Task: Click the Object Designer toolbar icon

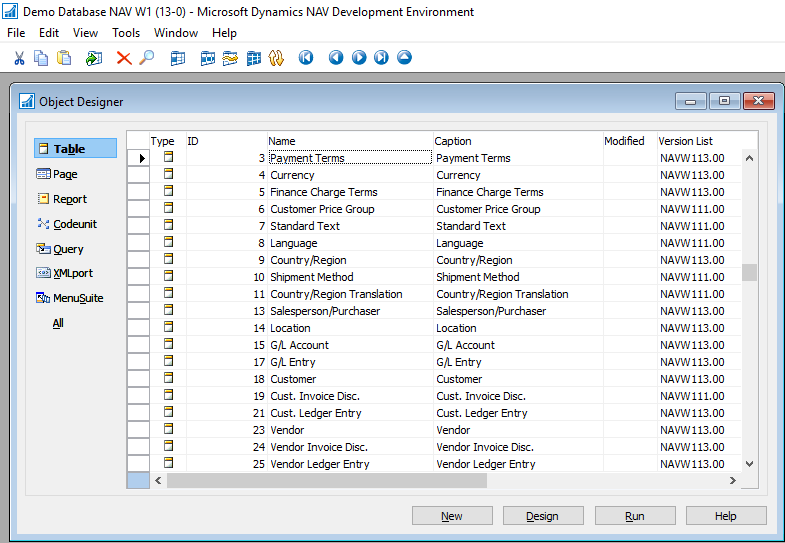Action: click(x=177, y=58)
